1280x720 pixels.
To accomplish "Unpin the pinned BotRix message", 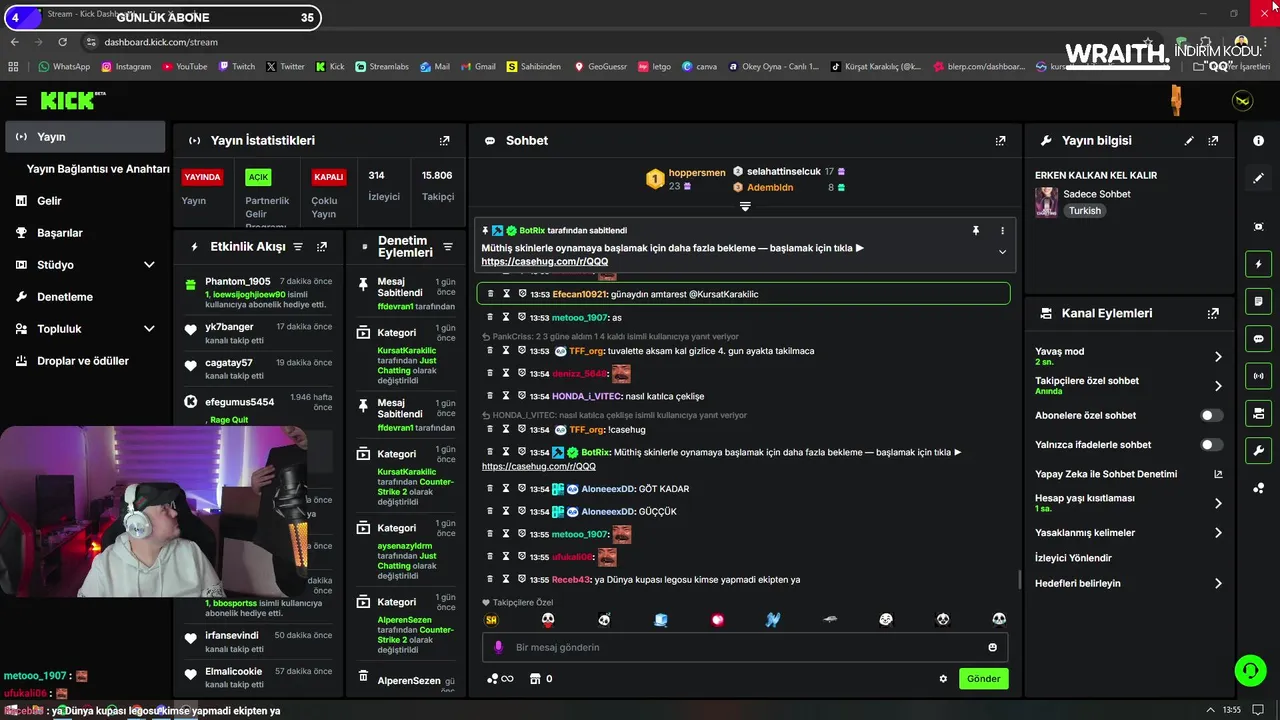I will click(976, 230).
